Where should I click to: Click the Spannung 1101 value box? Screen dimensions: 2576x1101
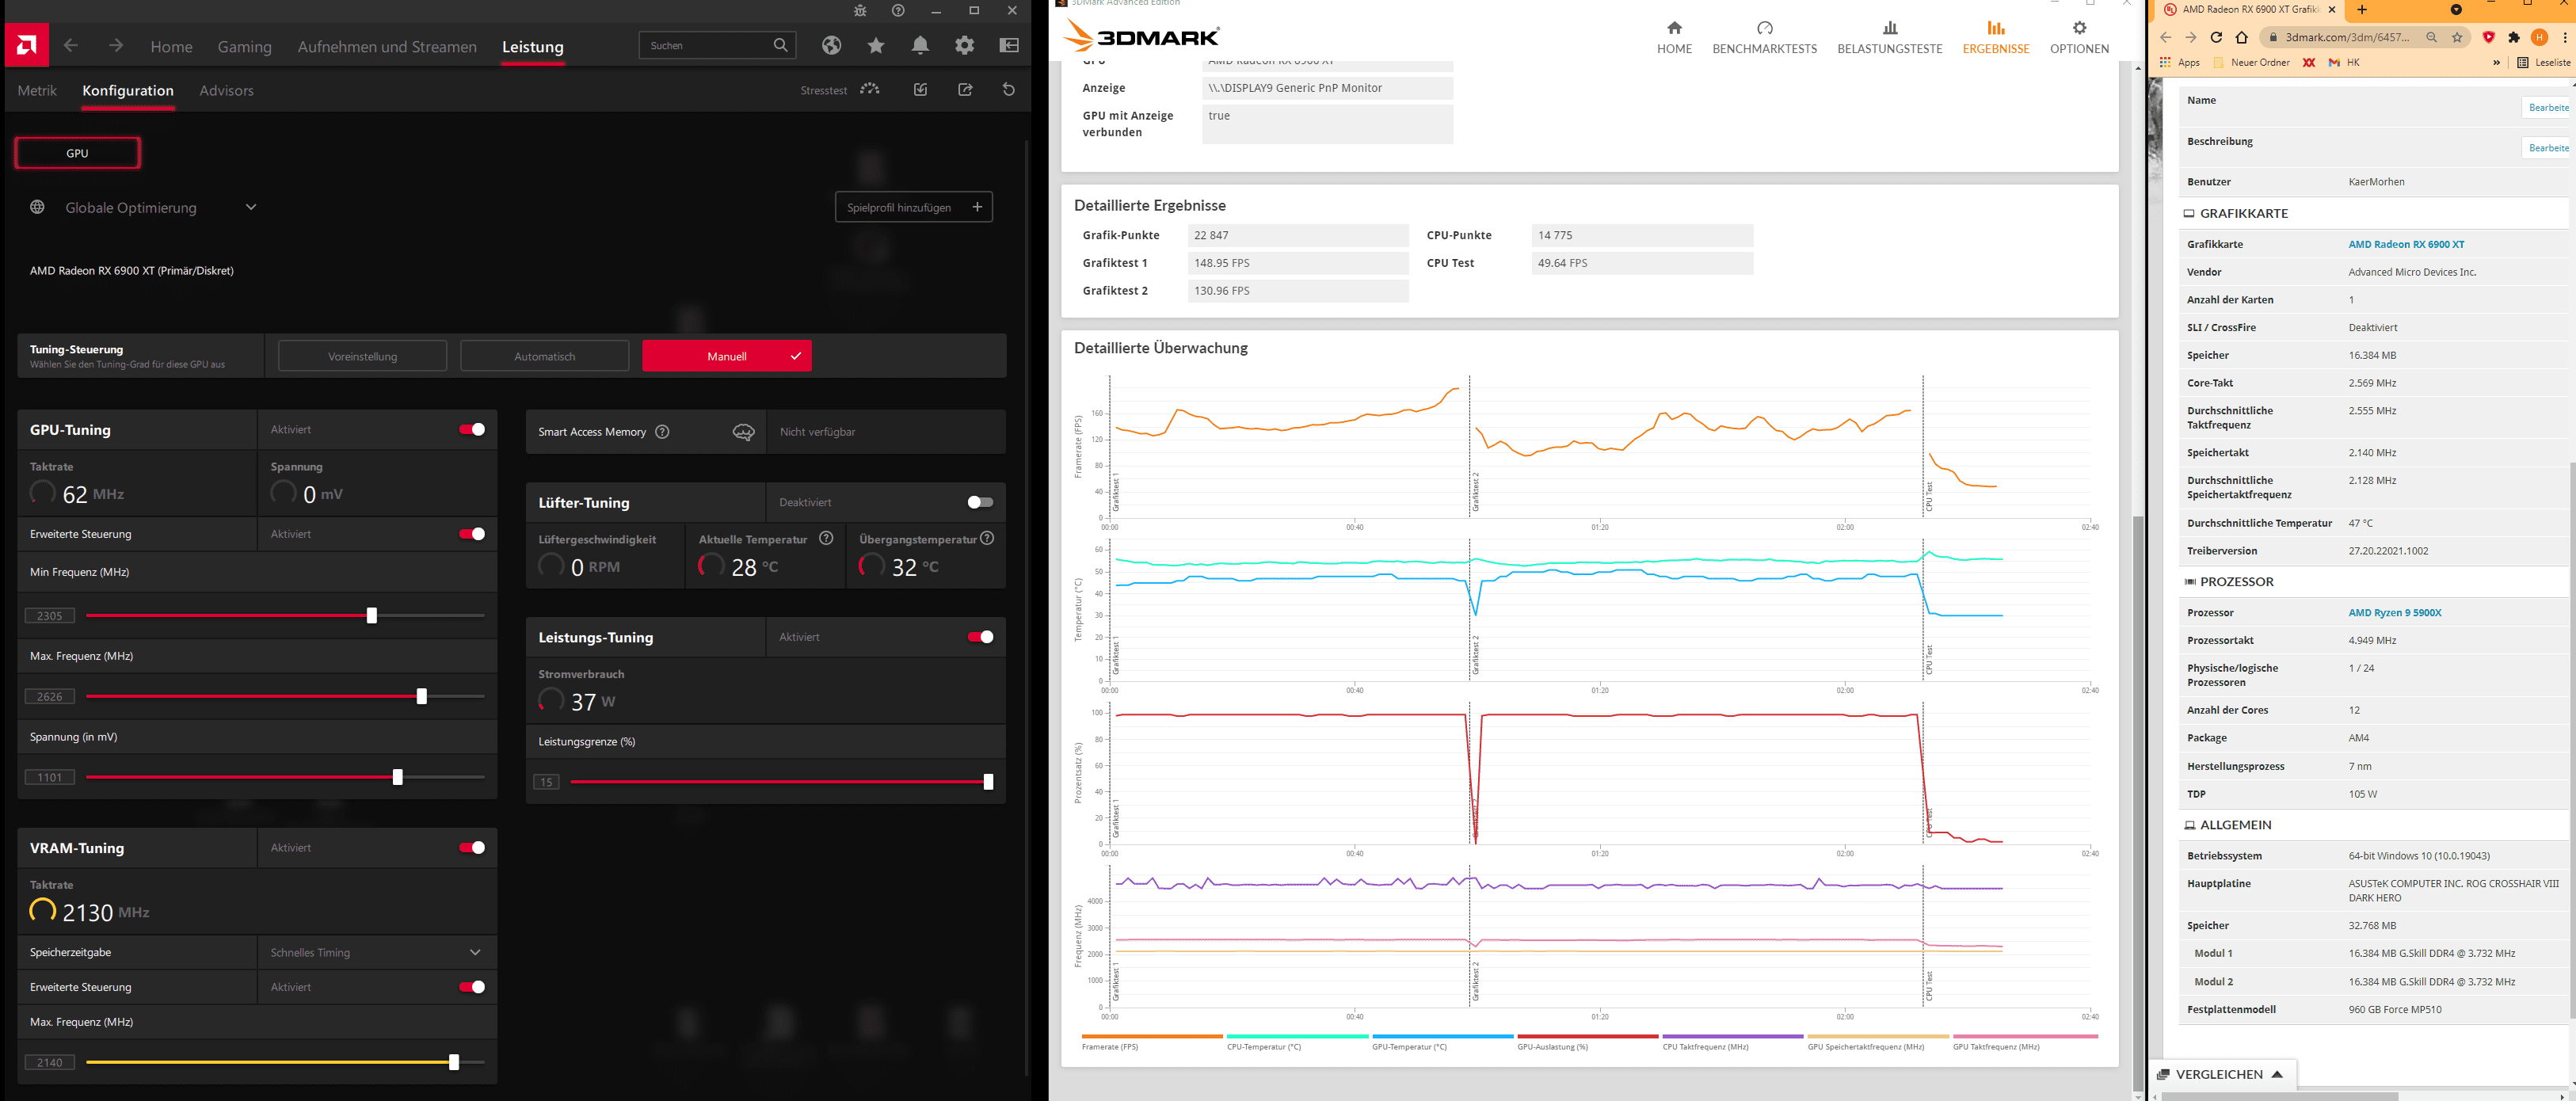[50, 777]
